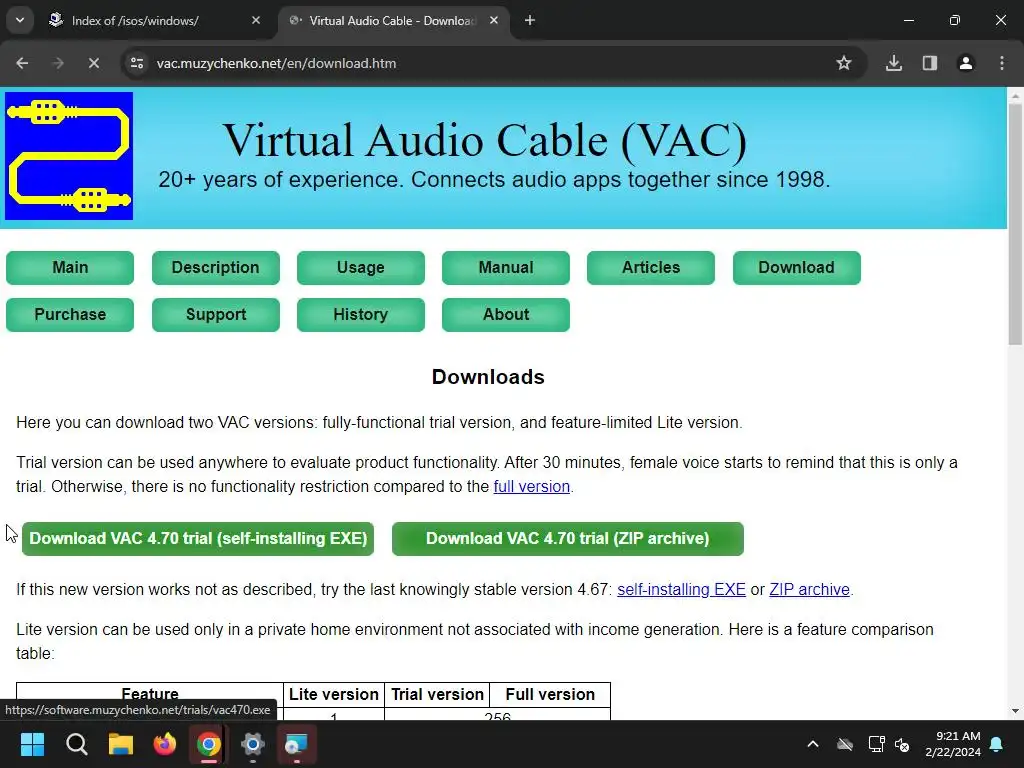This screenshot has width=1024, height=768.
Task: Open the tab search dropdown arrow
Action: coord(20,20)
